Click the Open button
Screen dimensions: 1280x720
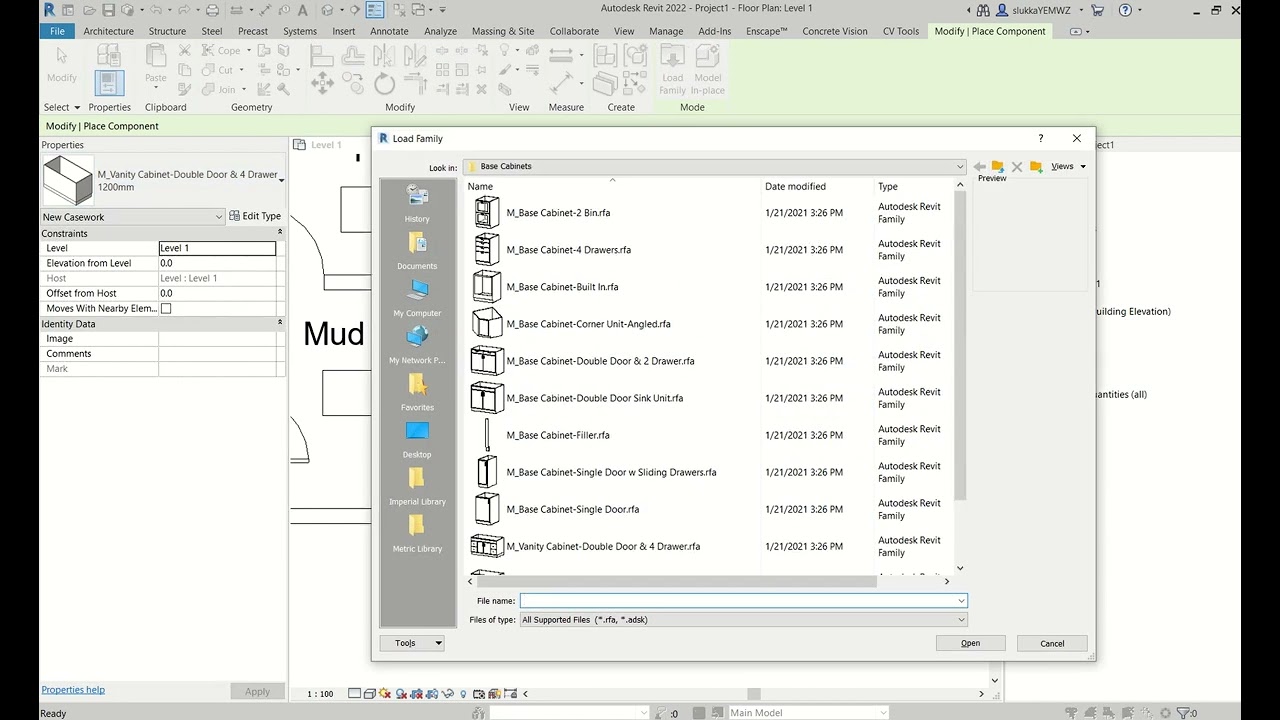971,643
